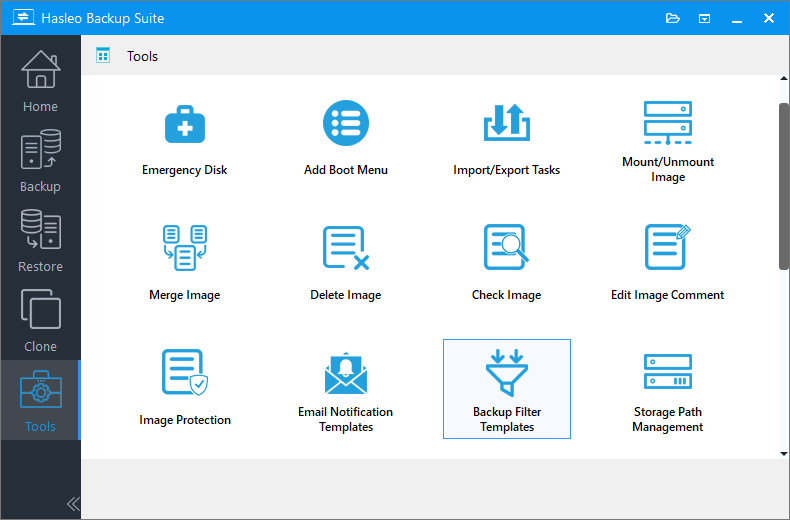Open Mount/Unmount Image tool

click(668, 140)
